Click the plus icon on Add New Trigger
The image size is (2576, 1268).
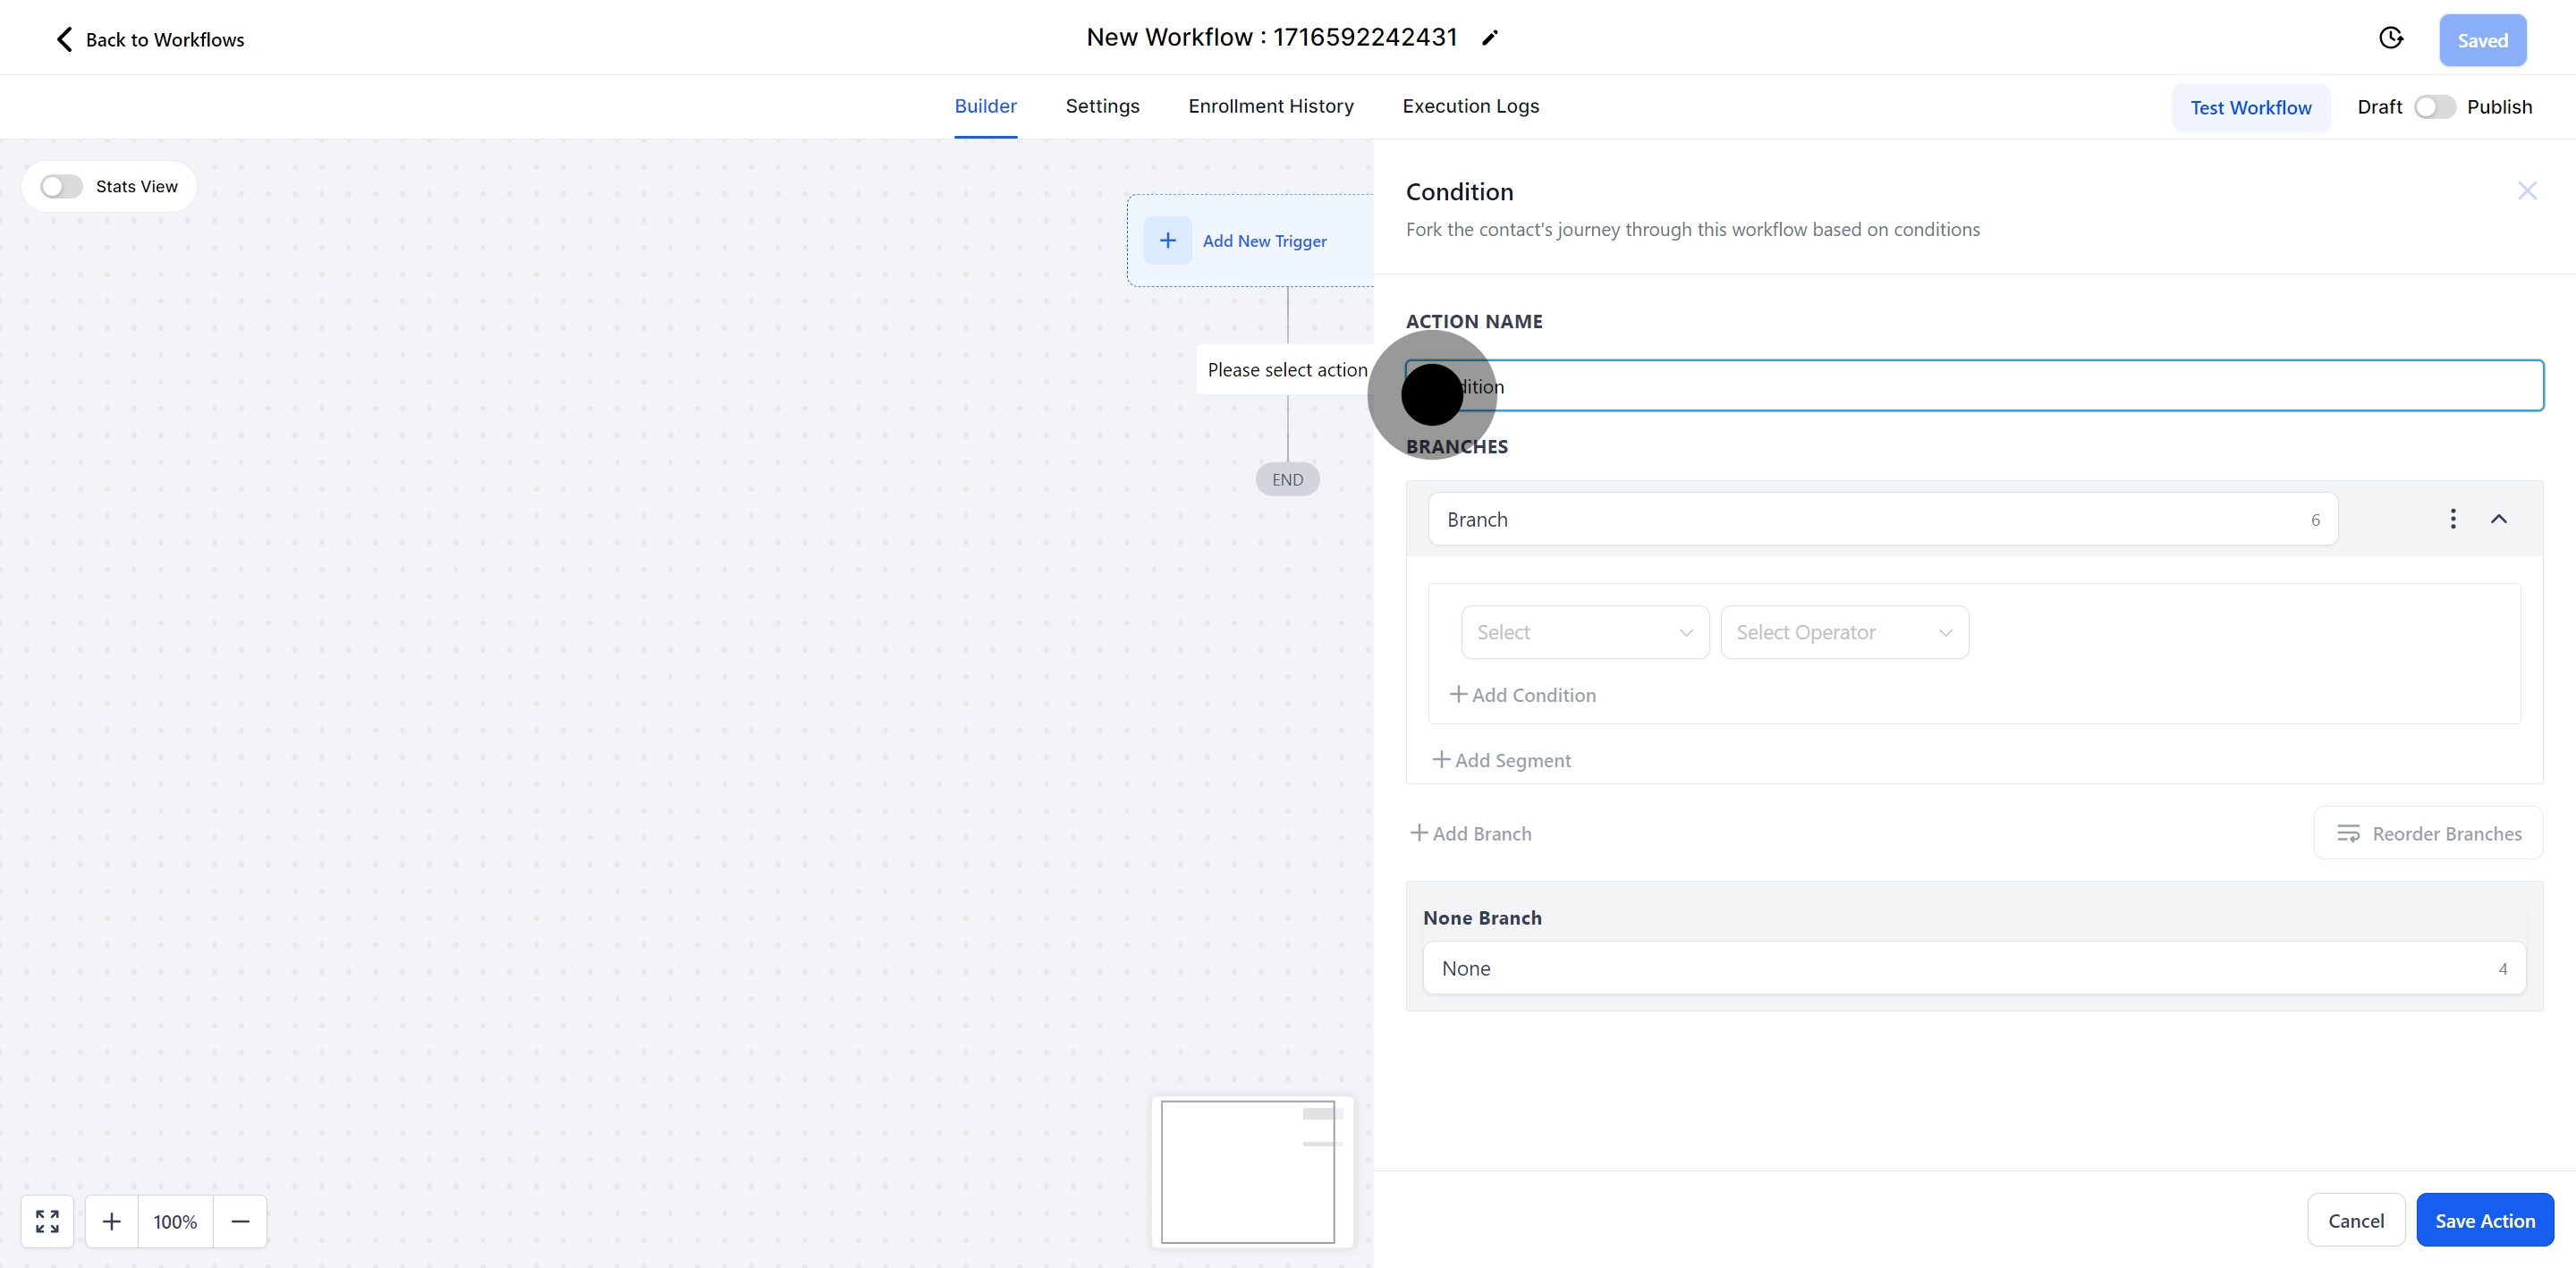click(1167, 241)
